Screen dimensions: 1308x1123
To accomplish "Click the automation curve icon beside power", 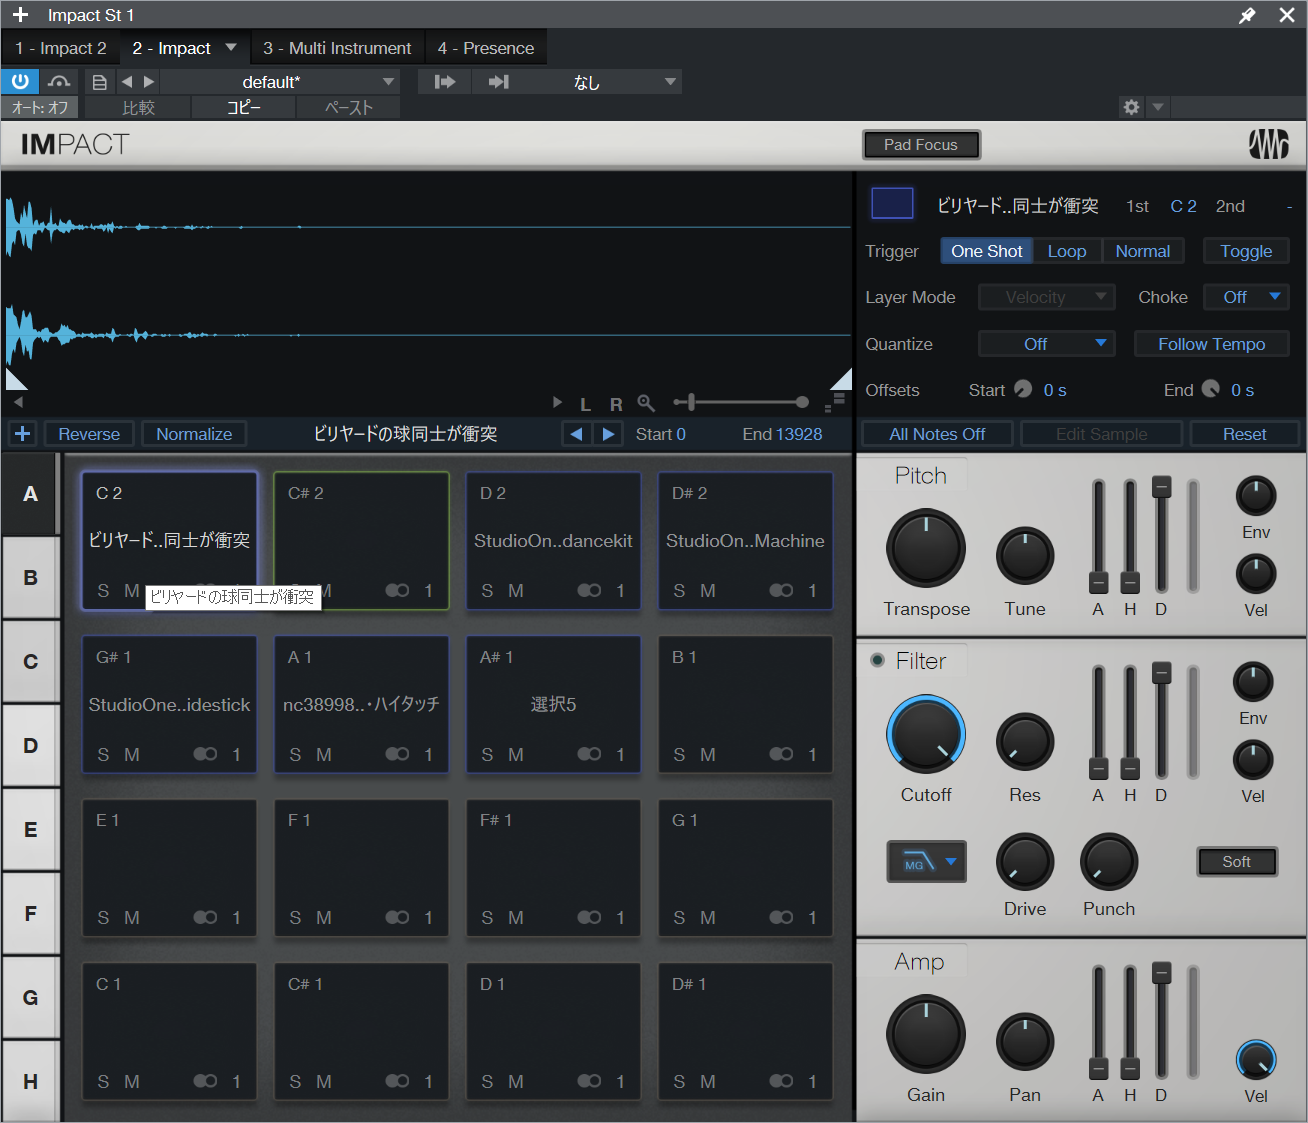I will point(59,82).
